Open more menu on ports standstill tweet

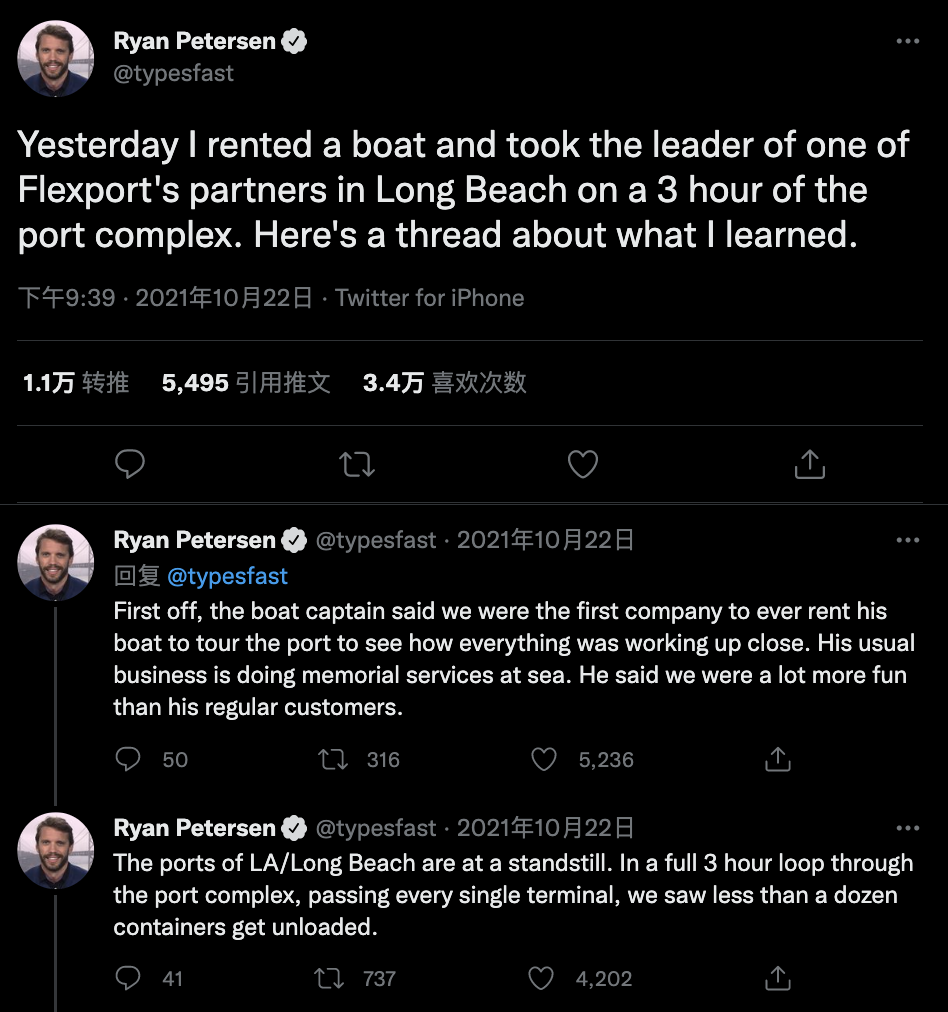click(907, 828)
